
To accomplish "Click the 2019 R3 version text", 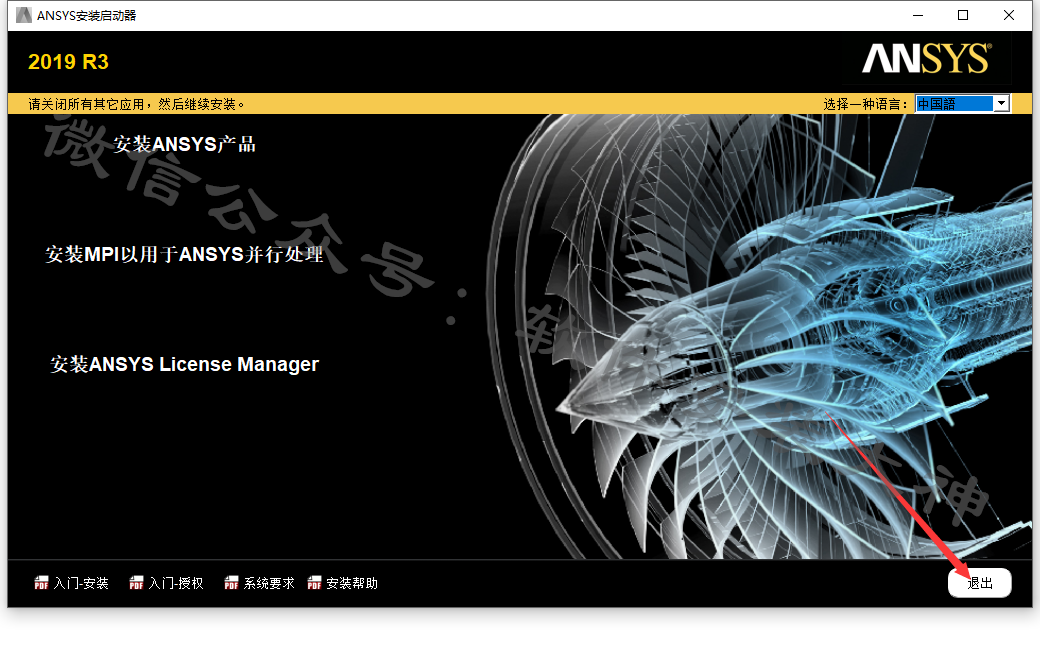I will click(x=68, y=62).
